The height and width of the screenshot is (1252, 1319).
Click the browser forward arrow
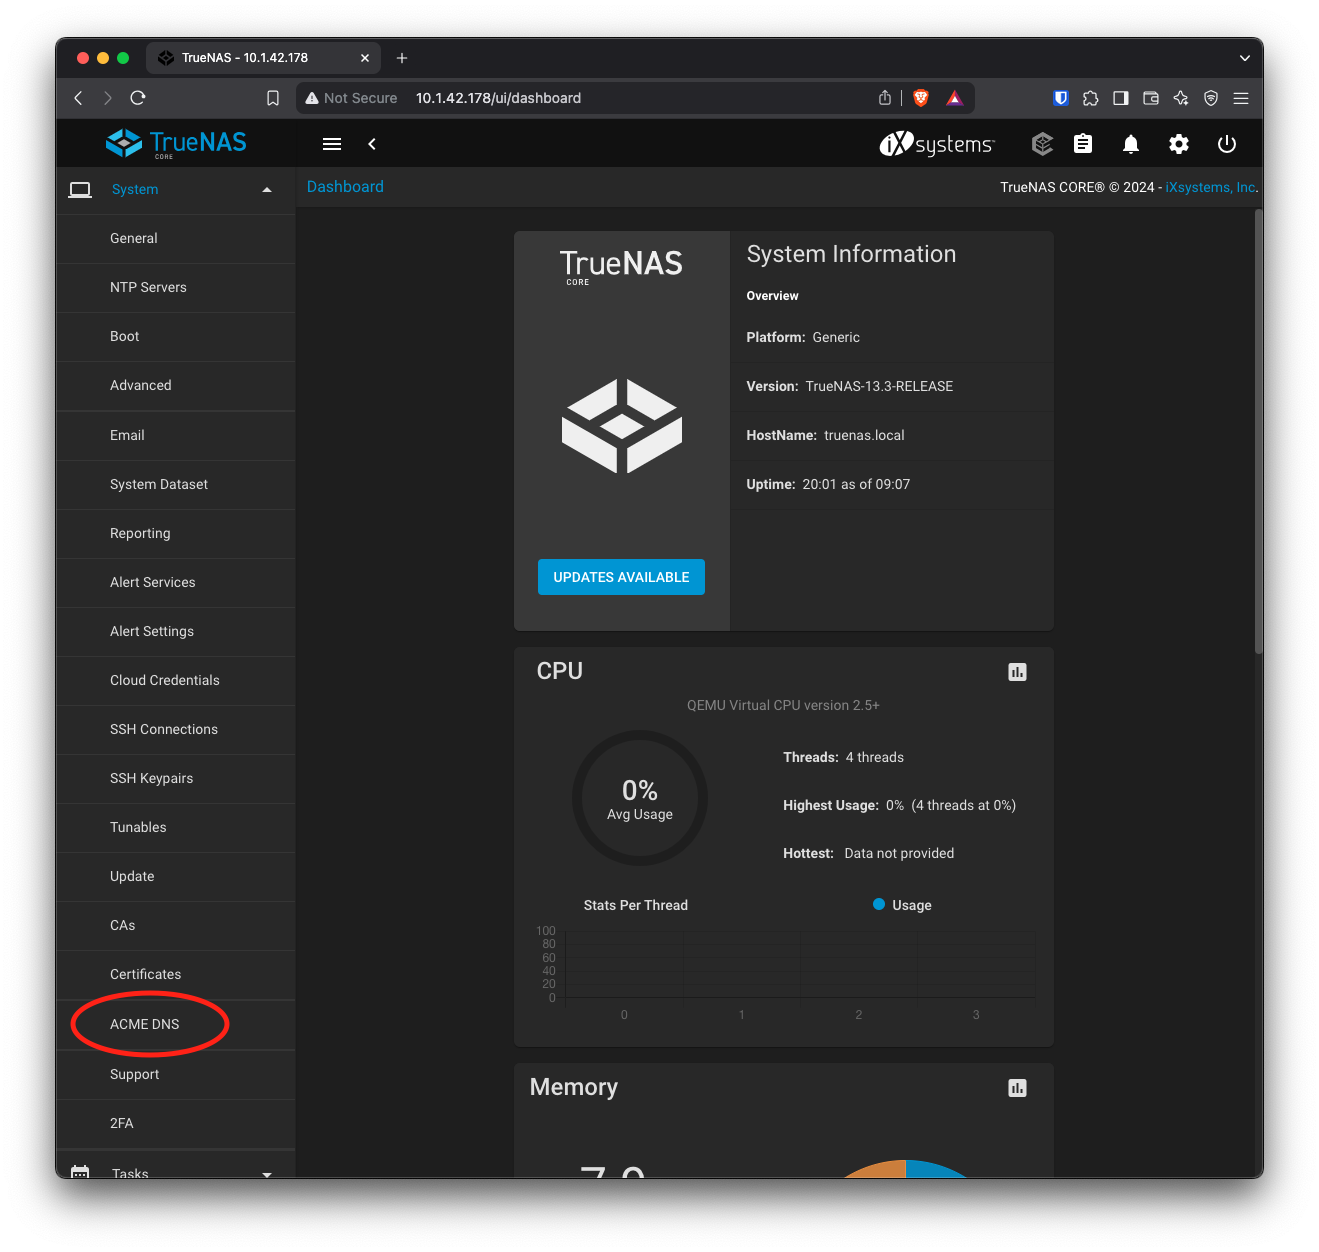coord(108,98)
